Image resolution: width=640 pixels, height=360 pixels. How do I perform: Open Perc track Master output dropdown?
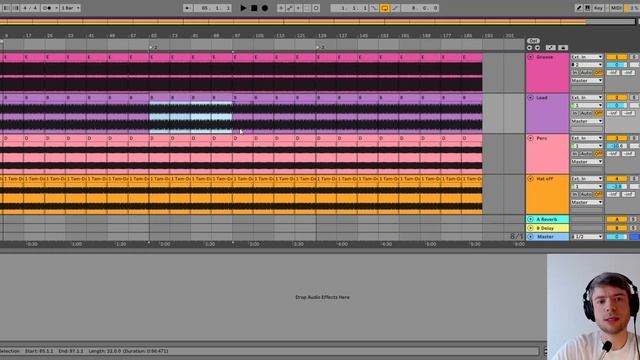click(587, 162)
